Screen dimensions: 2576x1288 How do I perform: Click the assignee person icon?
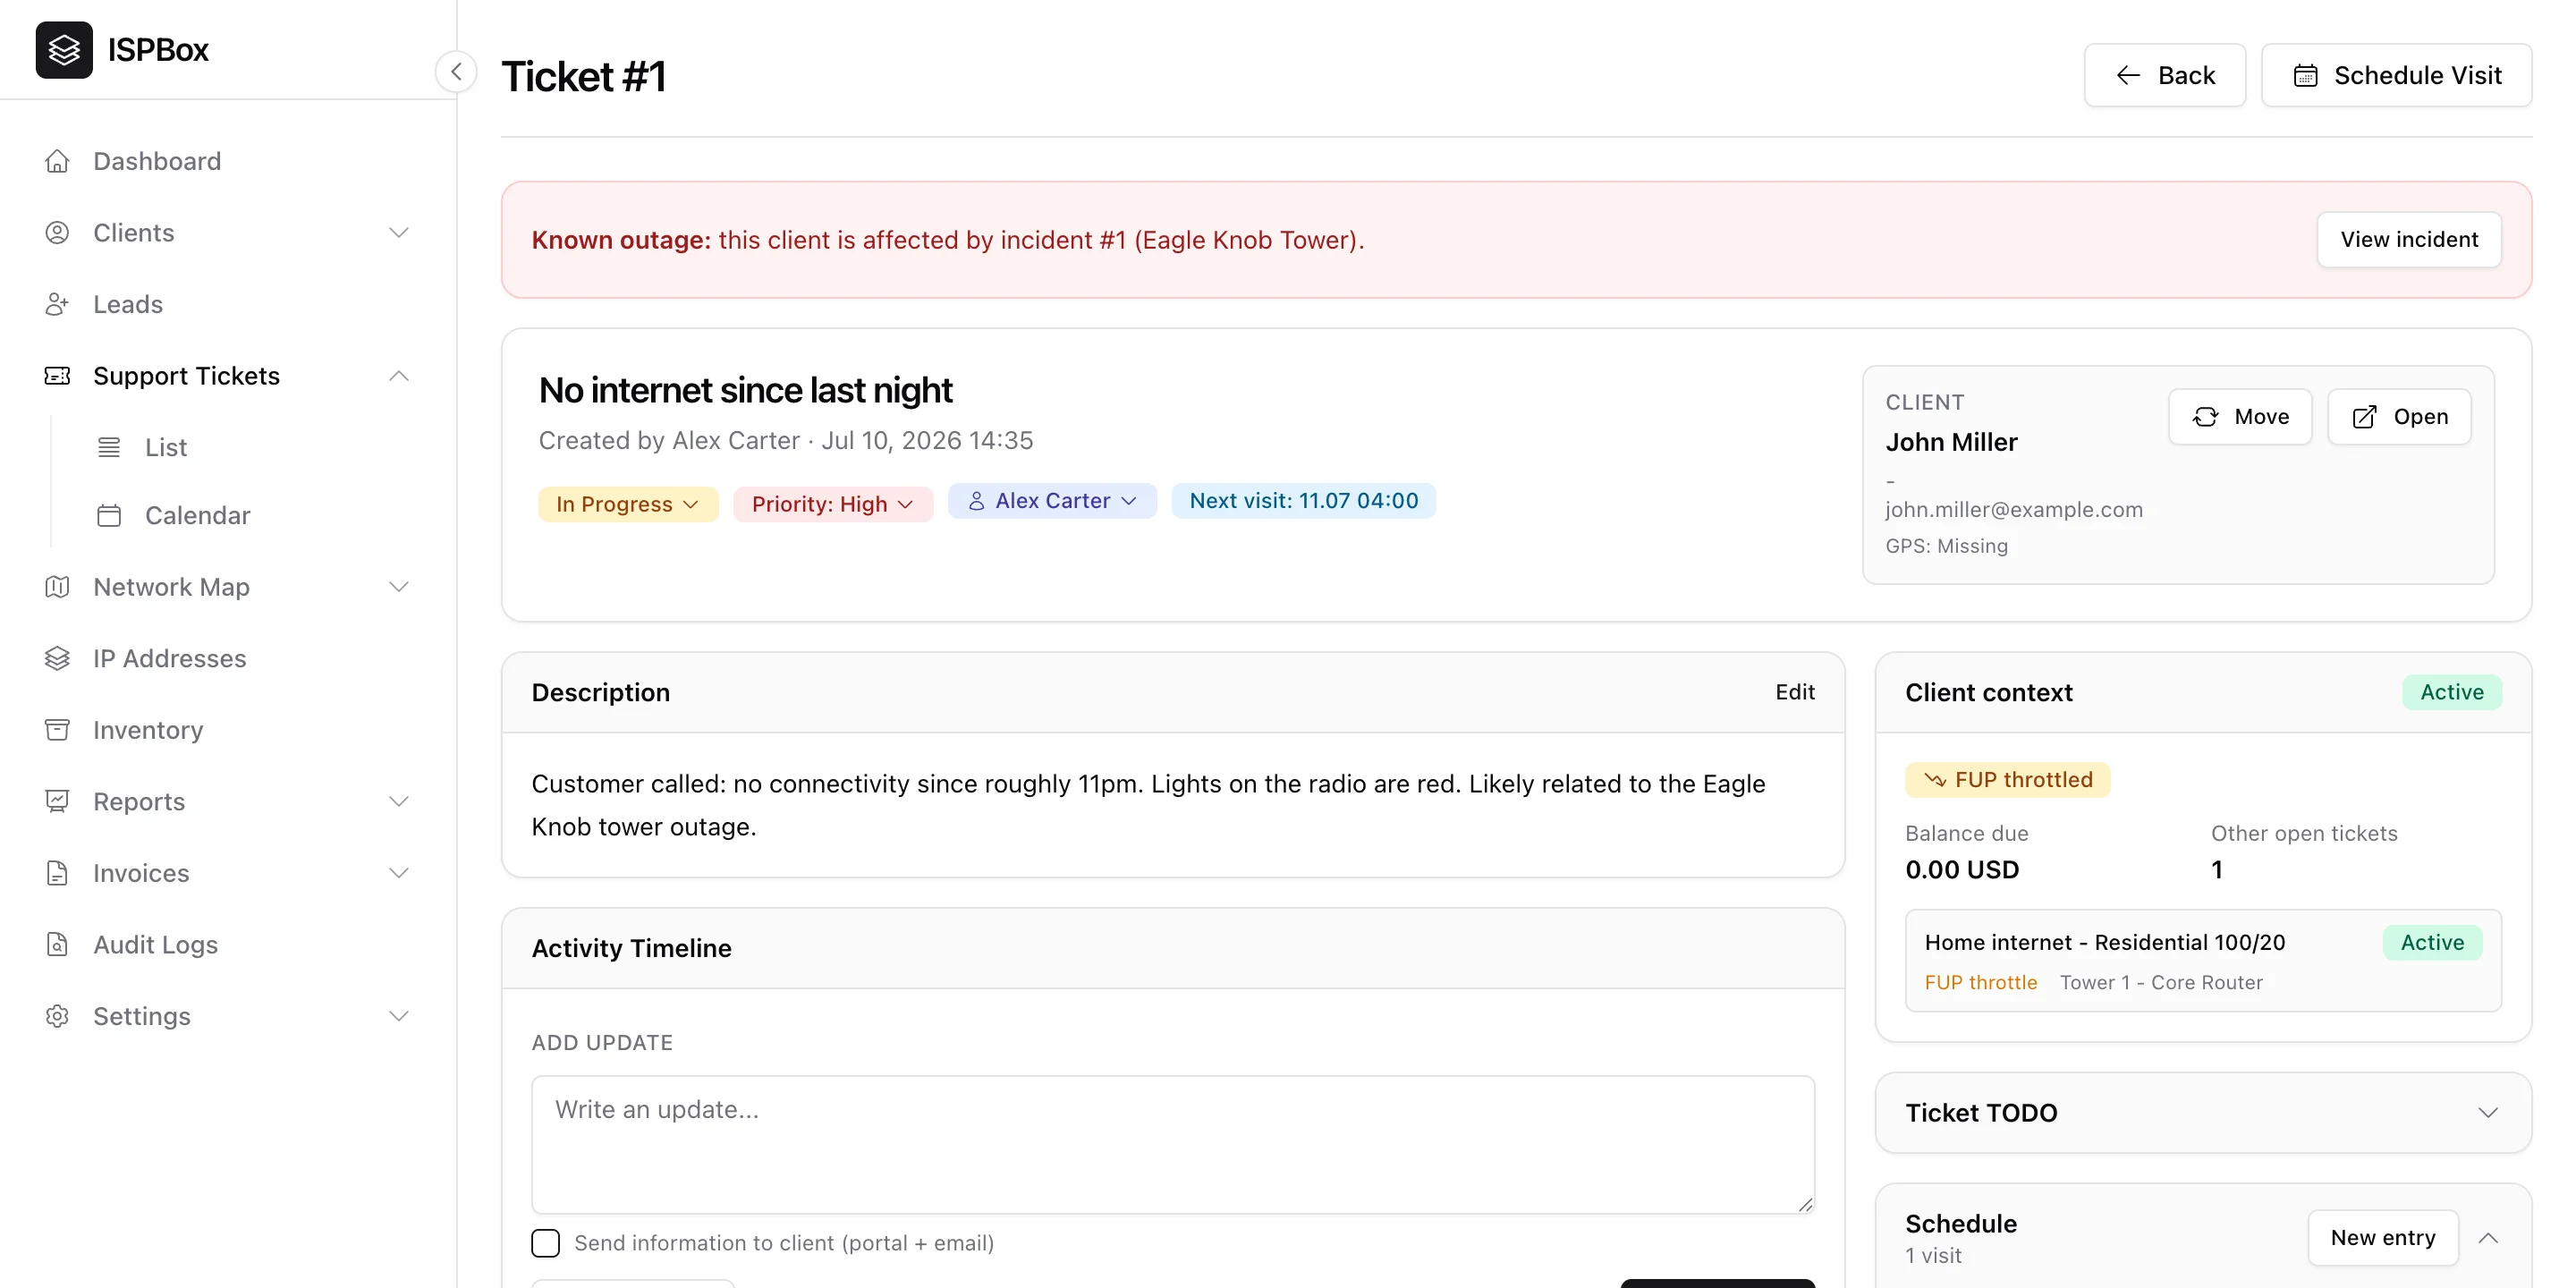point(976,501)
